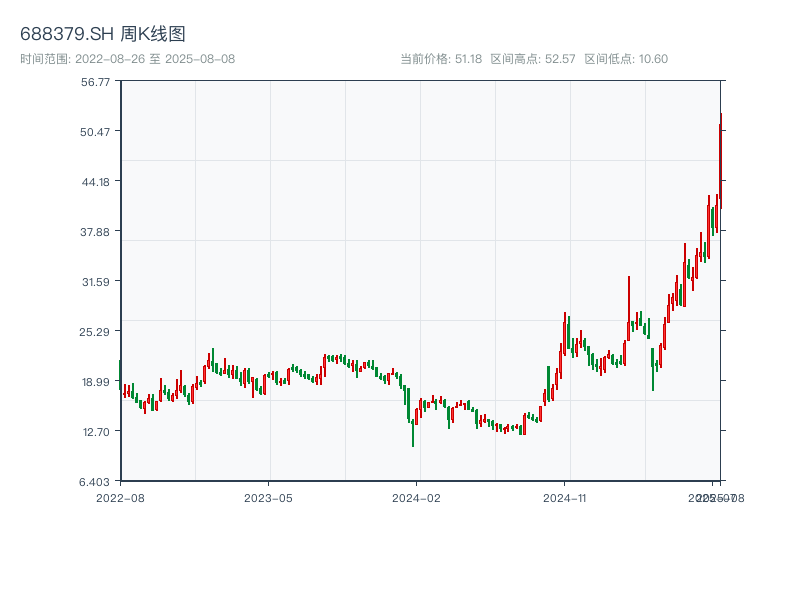Screen dimensions: 800x600
Task: Pick the 2024-11 x-axis date label
Action: 565,497
